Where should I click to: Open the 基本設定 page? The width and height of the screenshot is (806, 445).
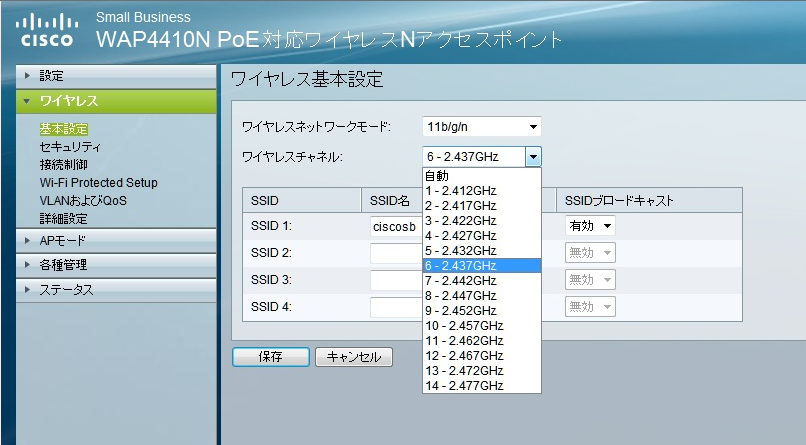click(63, 128)
